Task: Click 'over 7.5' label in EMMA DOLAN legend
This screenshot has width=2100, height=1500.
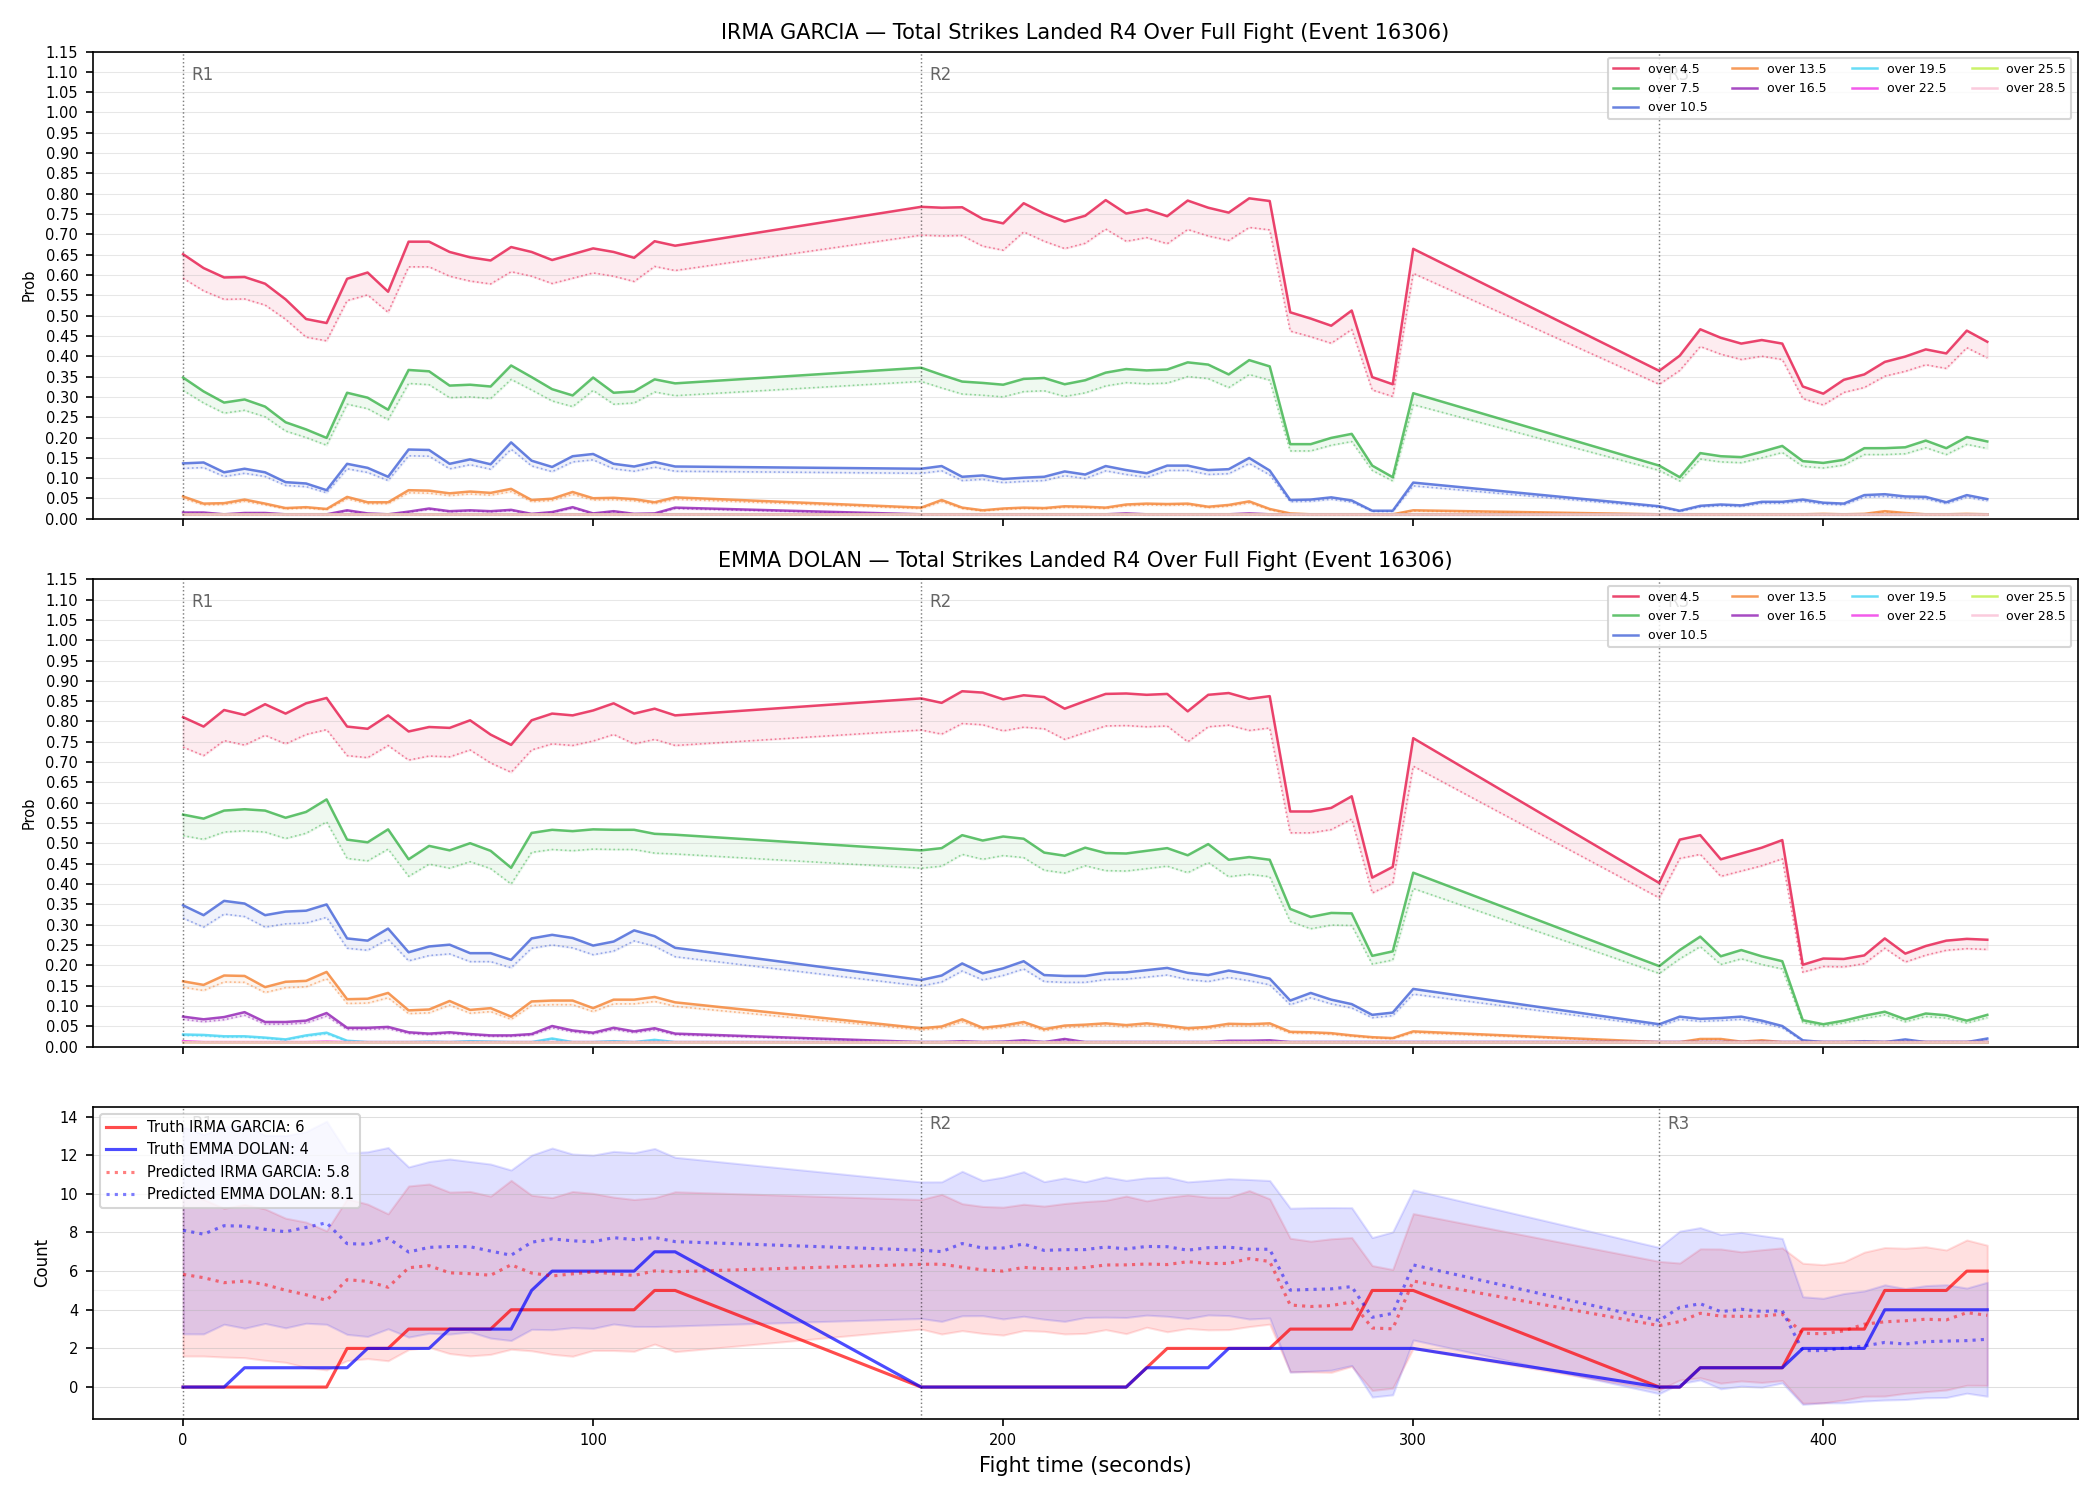Action: 1673,616
